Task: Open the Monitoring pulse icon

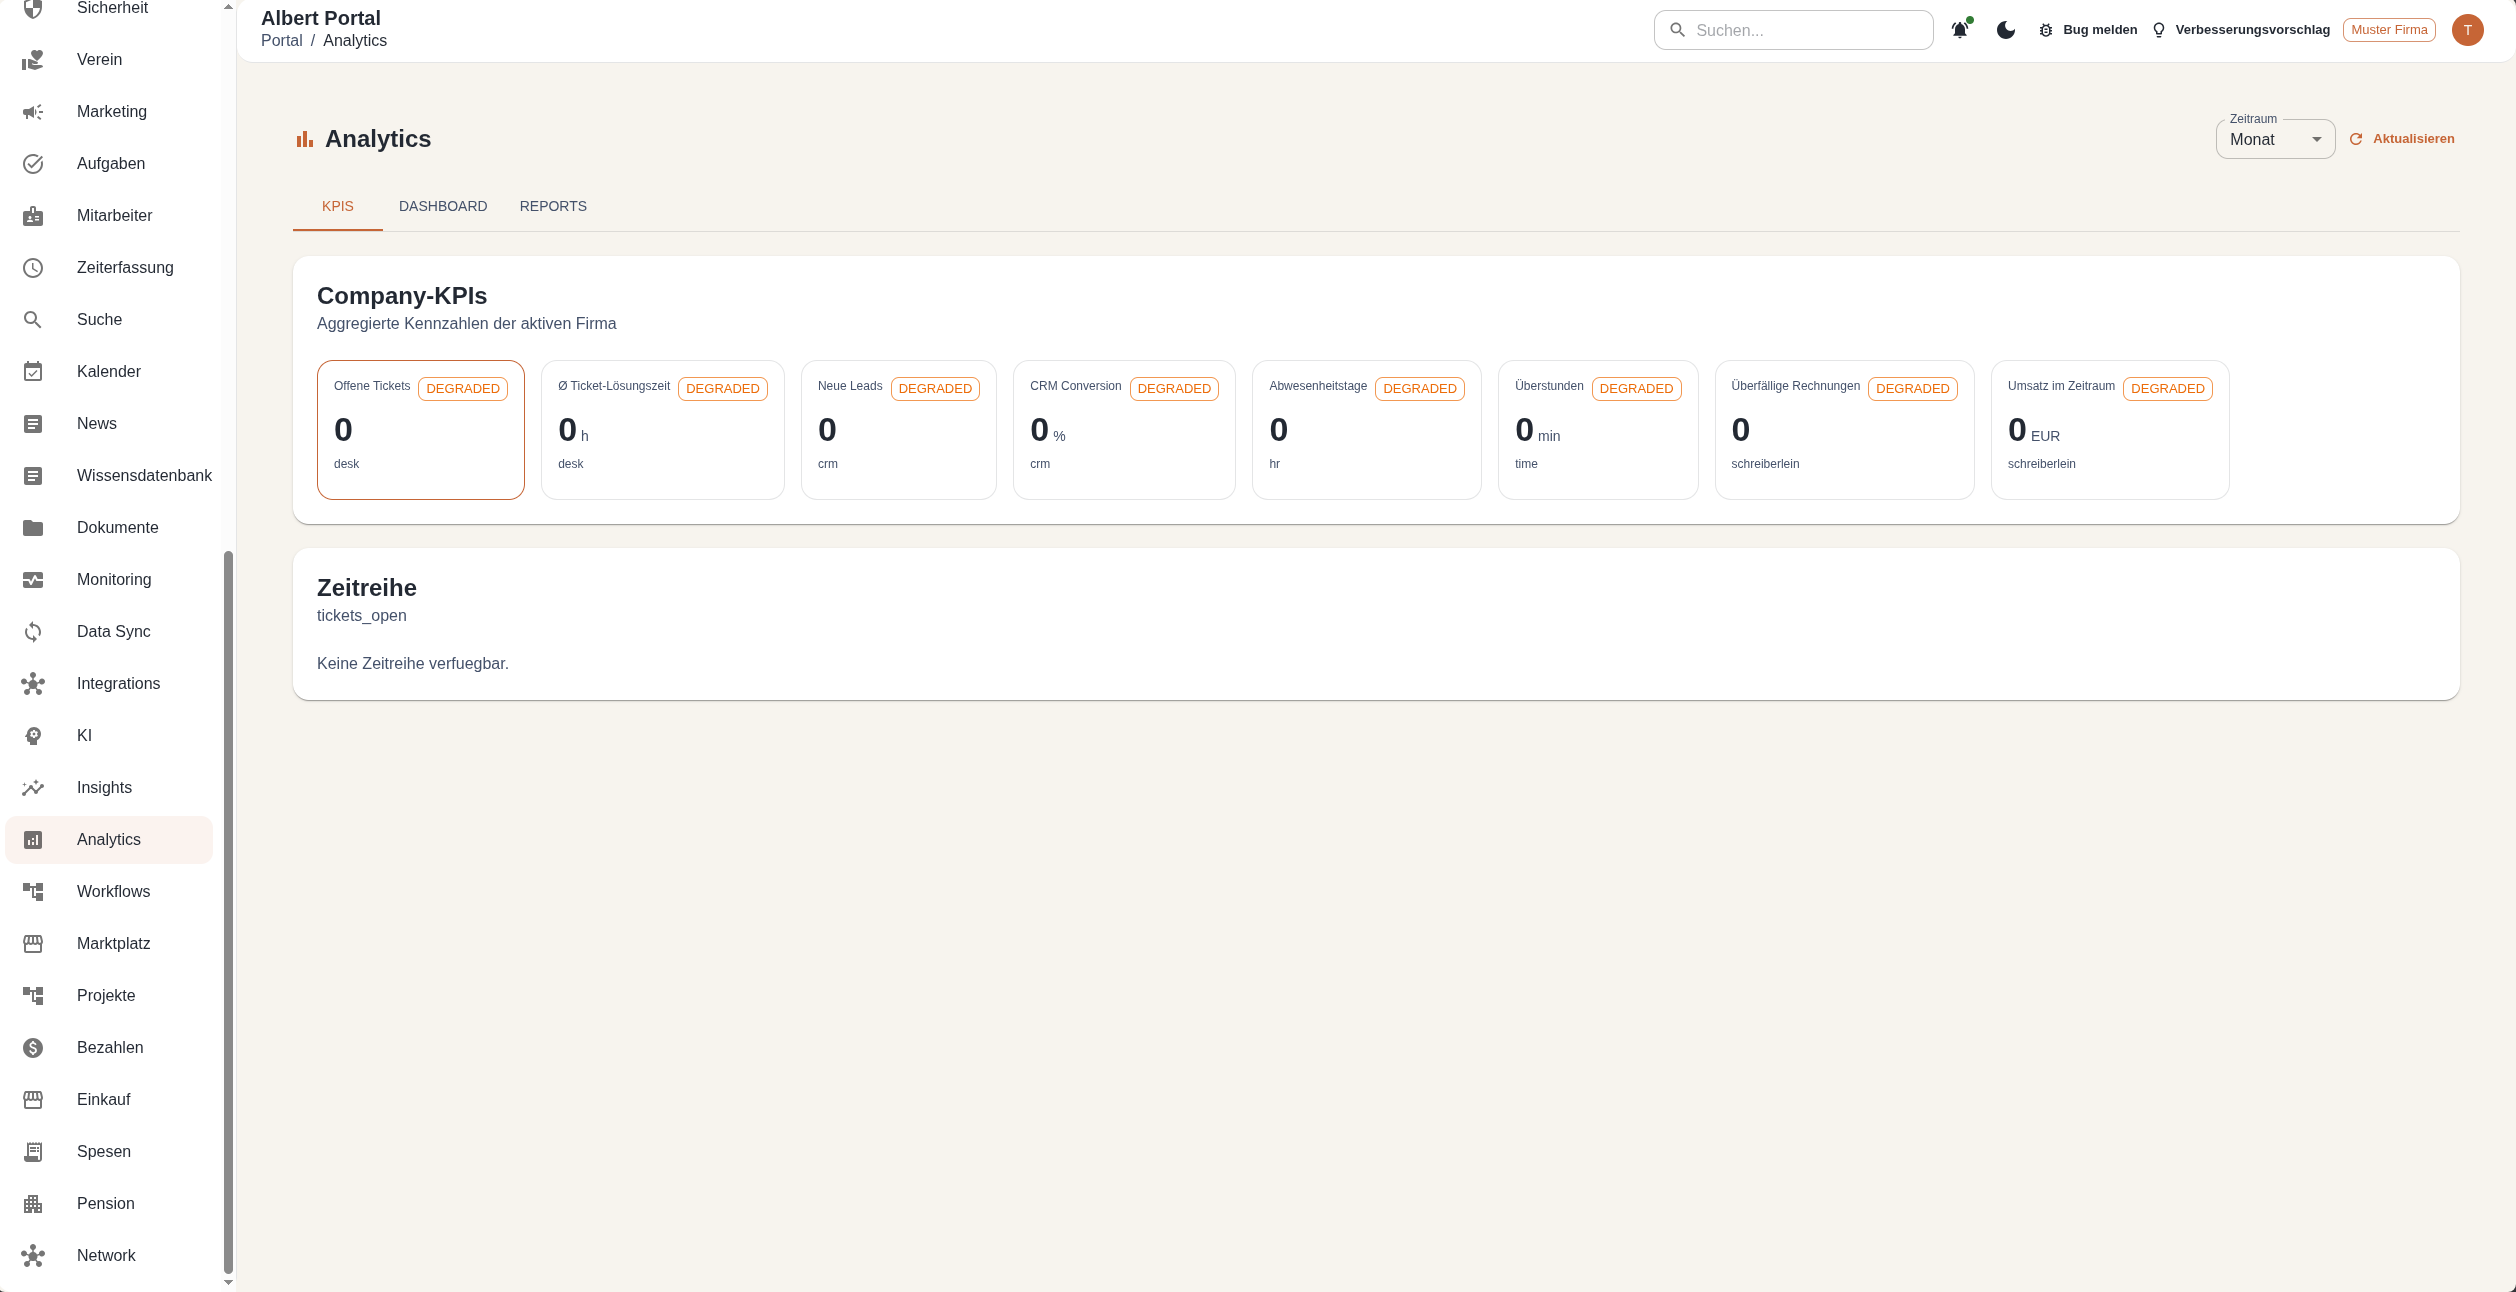Action: (x=33, y=580)
